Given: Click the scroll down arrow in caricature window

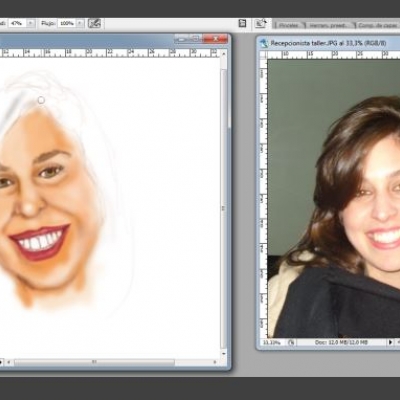Looking at the screenshot, I should pyautogui.click(x=224, y=354).
